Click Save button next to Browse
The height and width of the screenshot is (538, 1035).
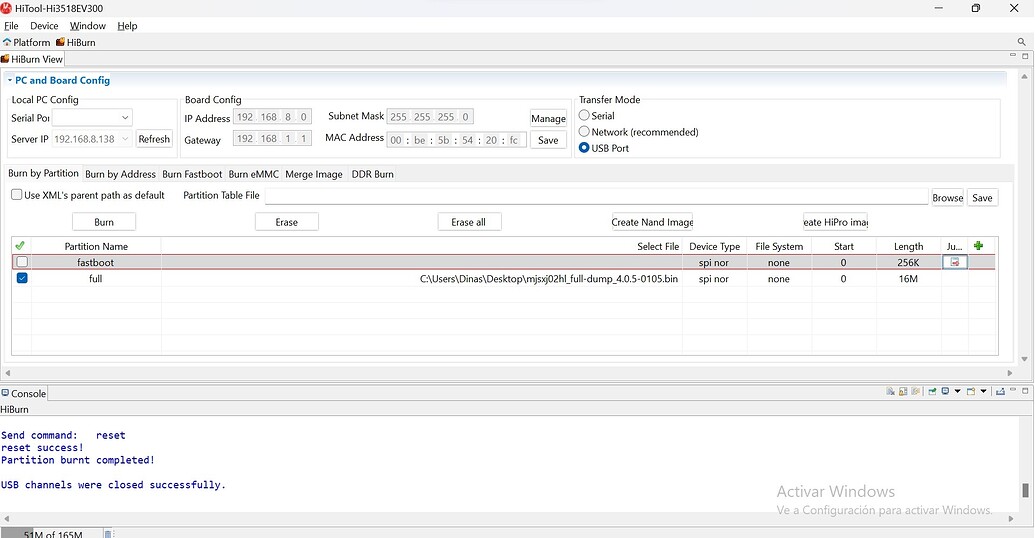point(982,197)
